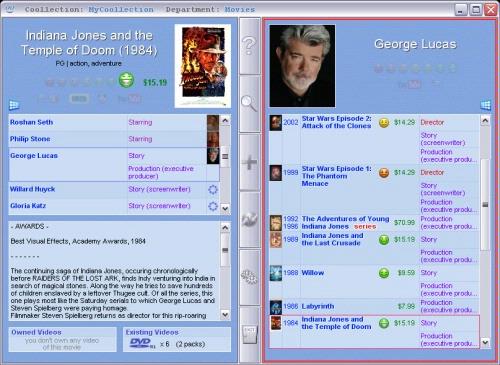Click Roshan Seth's small photo thumbnail
Viewport: 500px width, 365px height.
(x=213, y=123)
